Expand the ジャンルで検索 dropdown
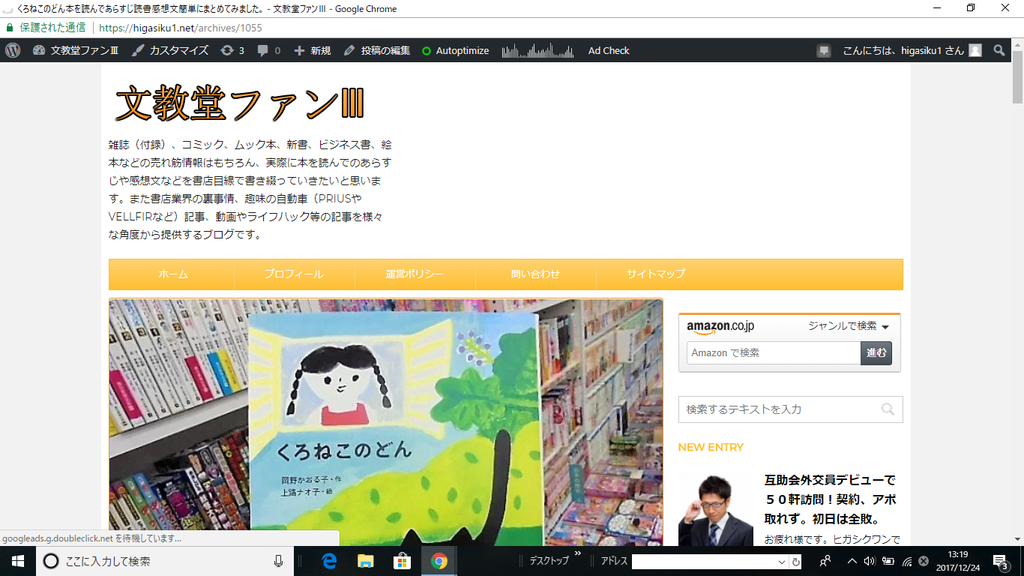The image size is (1024, 576). [848, 326]
